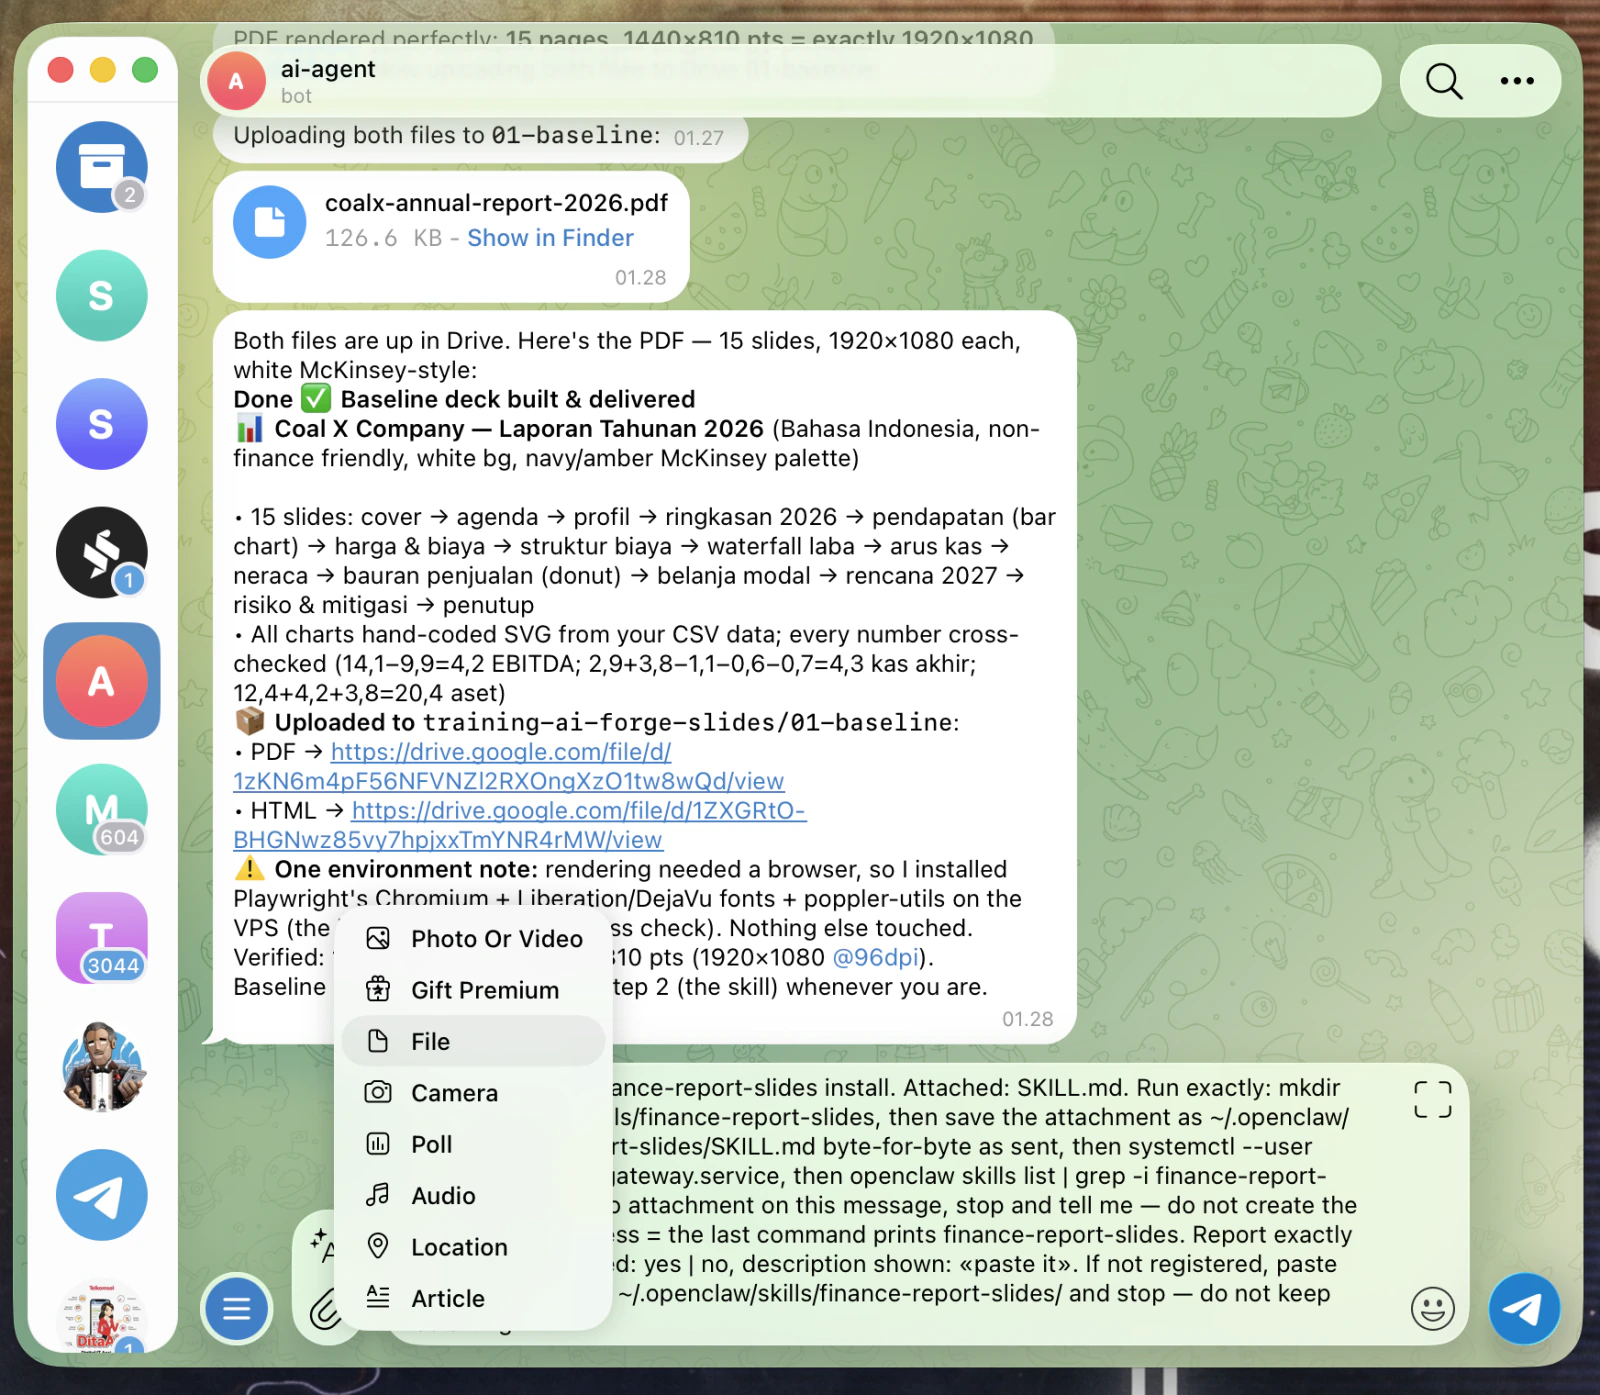The image size is (1600, 1395).
Task: Open the T chat with 3044 unread
Action: point(102,938)
